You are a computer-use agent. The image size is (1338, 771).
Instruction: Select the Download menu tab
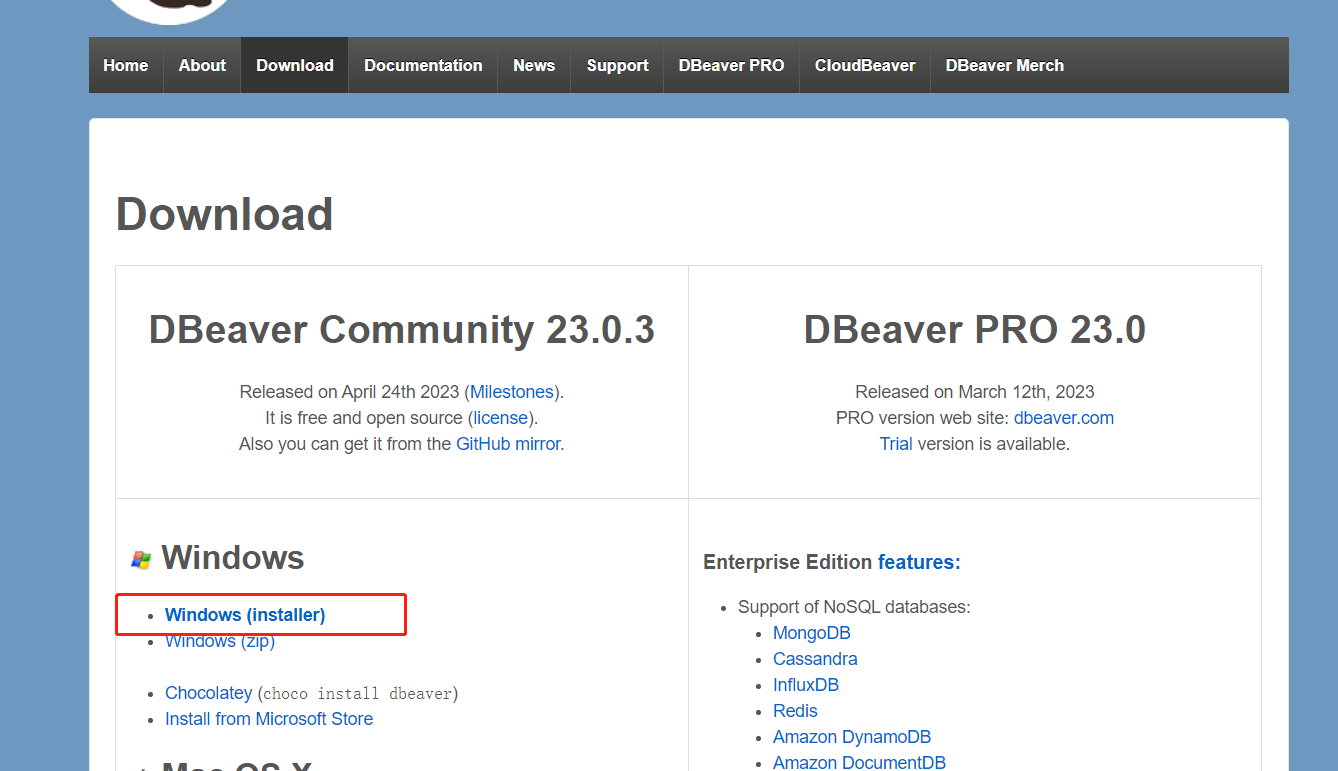(295, 65)
